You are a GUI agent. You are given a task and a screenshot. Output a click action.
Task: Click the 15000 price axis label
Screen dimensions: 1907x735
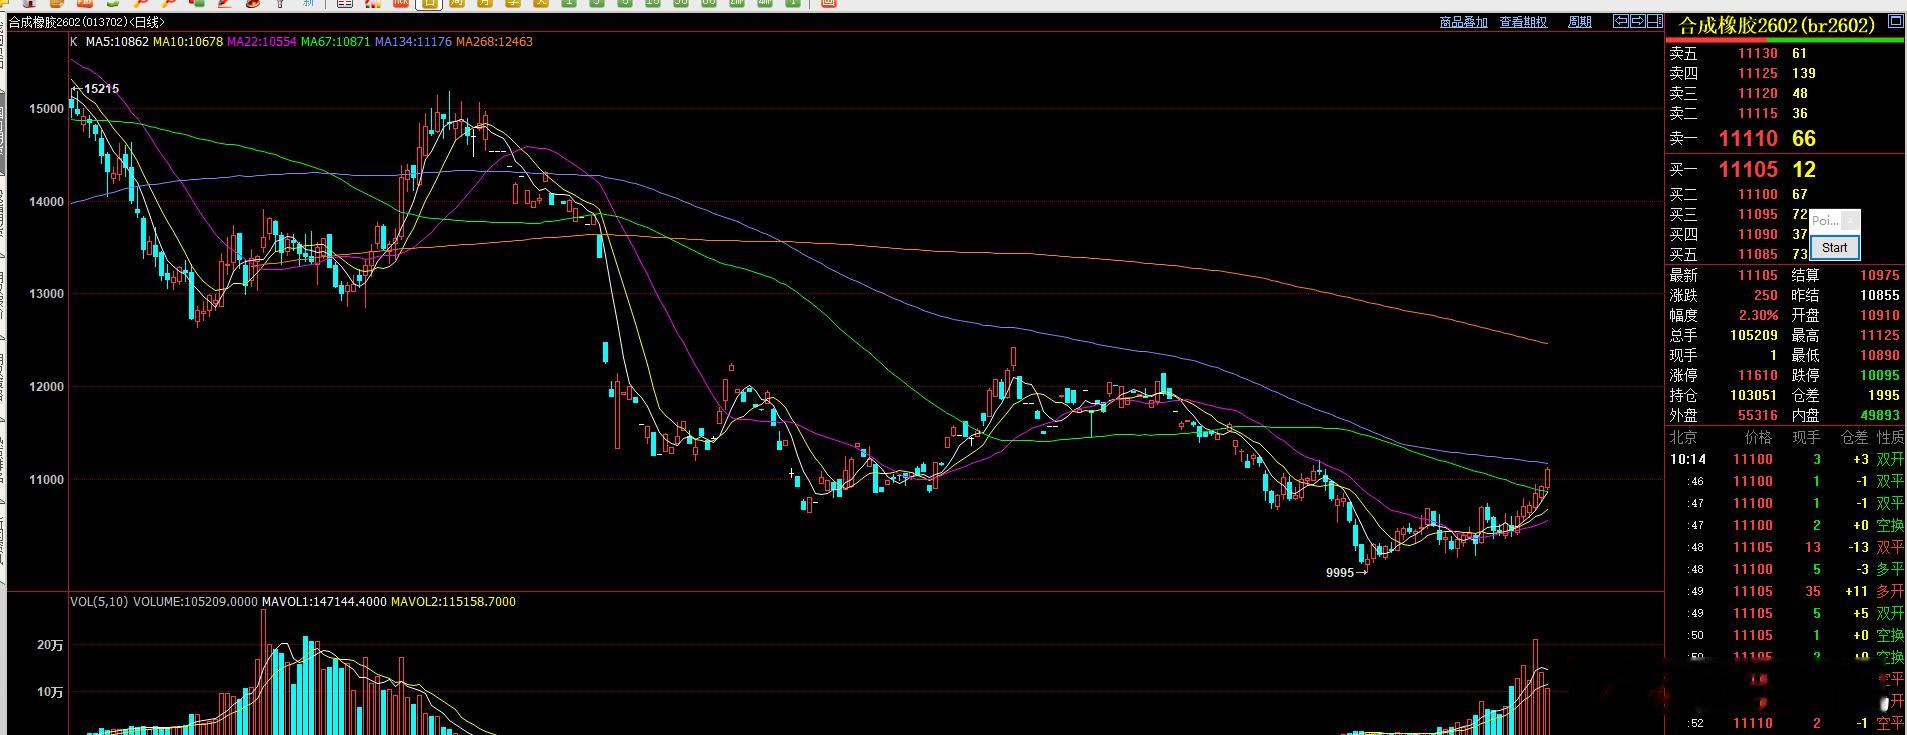[x=46, y=109]
